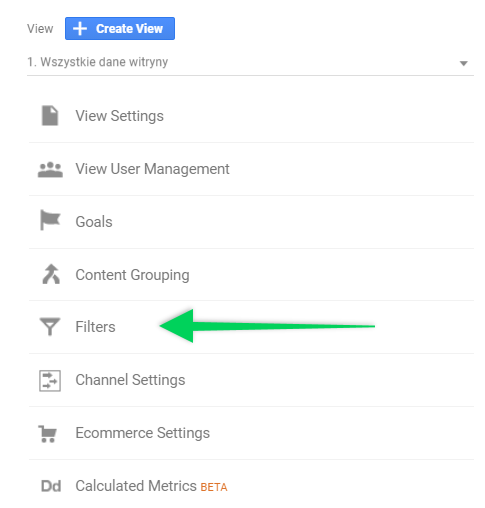Click the View column label
This screenshot has height=508, width=485.
pos(40,29)
